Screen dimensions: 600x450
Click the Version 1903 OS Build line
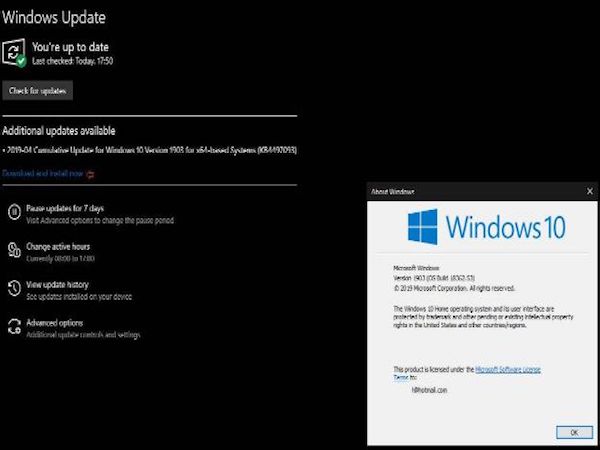point(434,278)
